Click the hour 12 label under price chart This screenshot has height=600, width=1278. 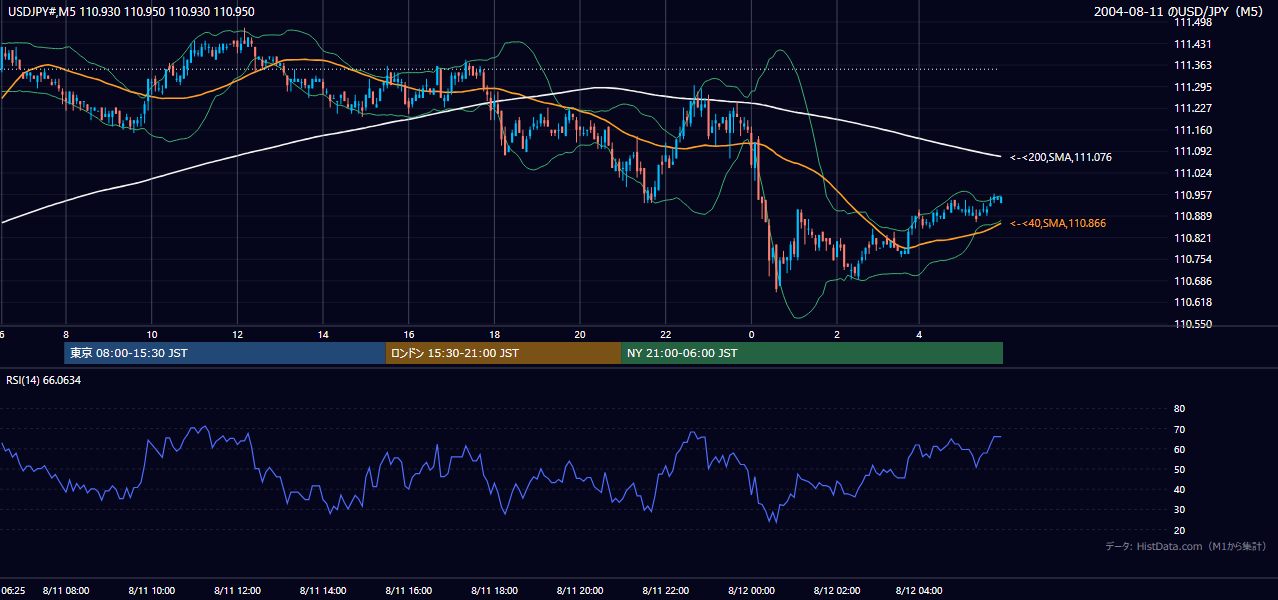coord(237,334)
